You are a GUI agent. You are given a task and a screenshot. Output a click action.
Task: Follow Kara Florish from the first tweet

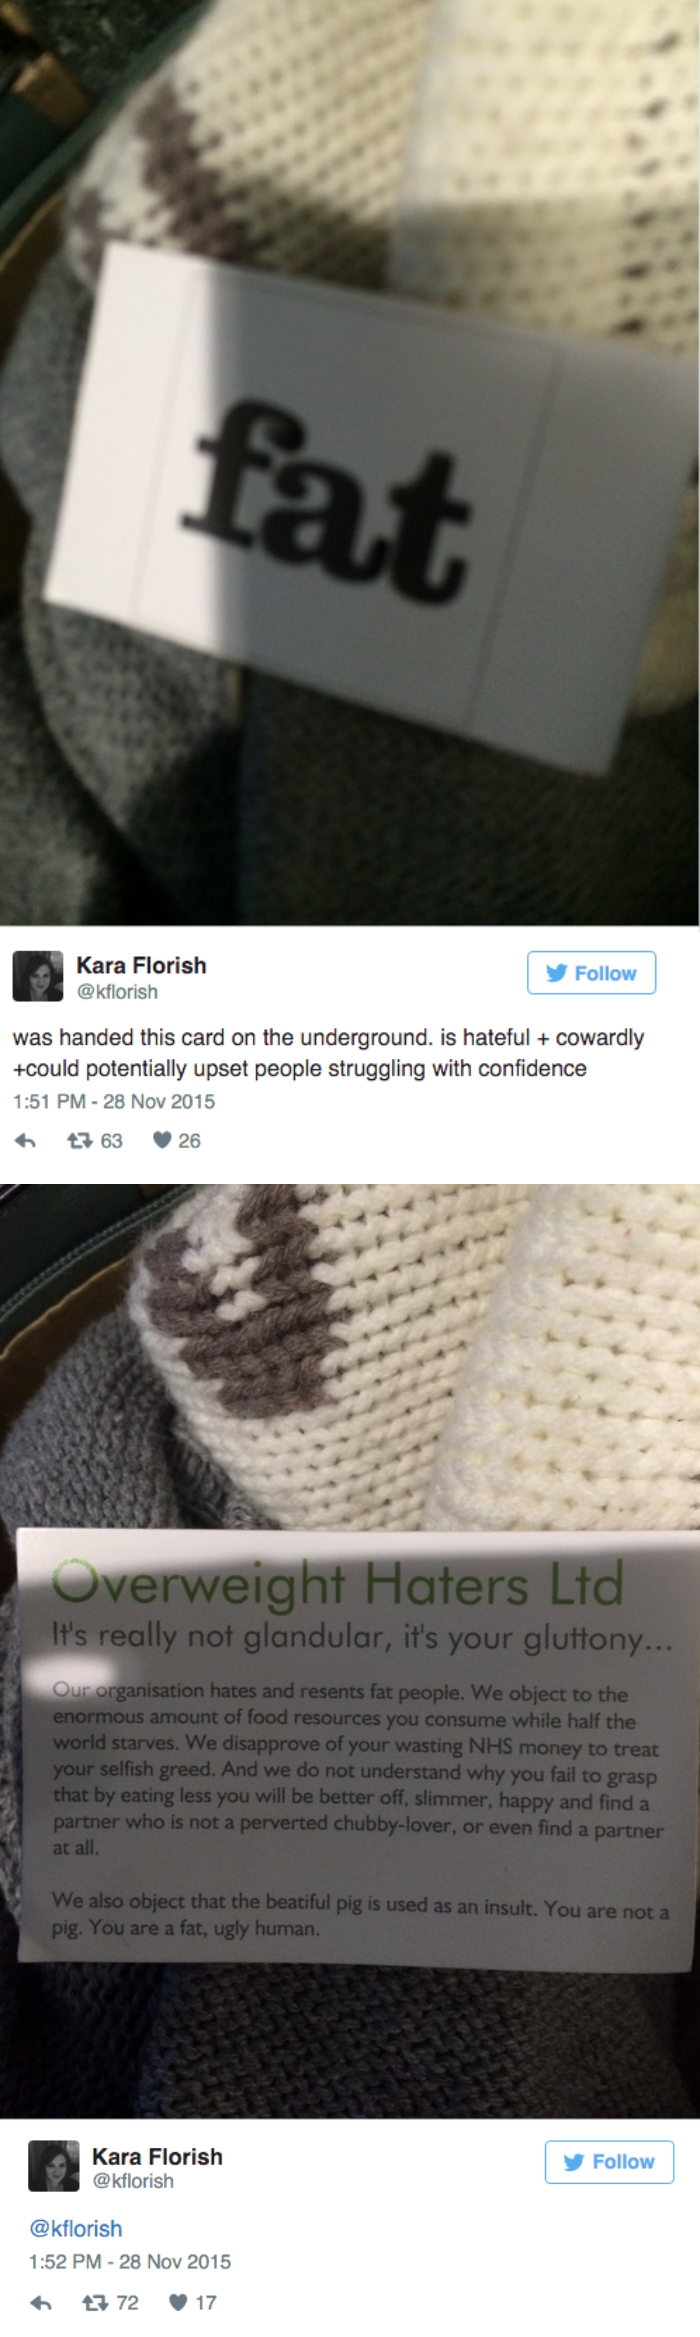coord(591,973)
